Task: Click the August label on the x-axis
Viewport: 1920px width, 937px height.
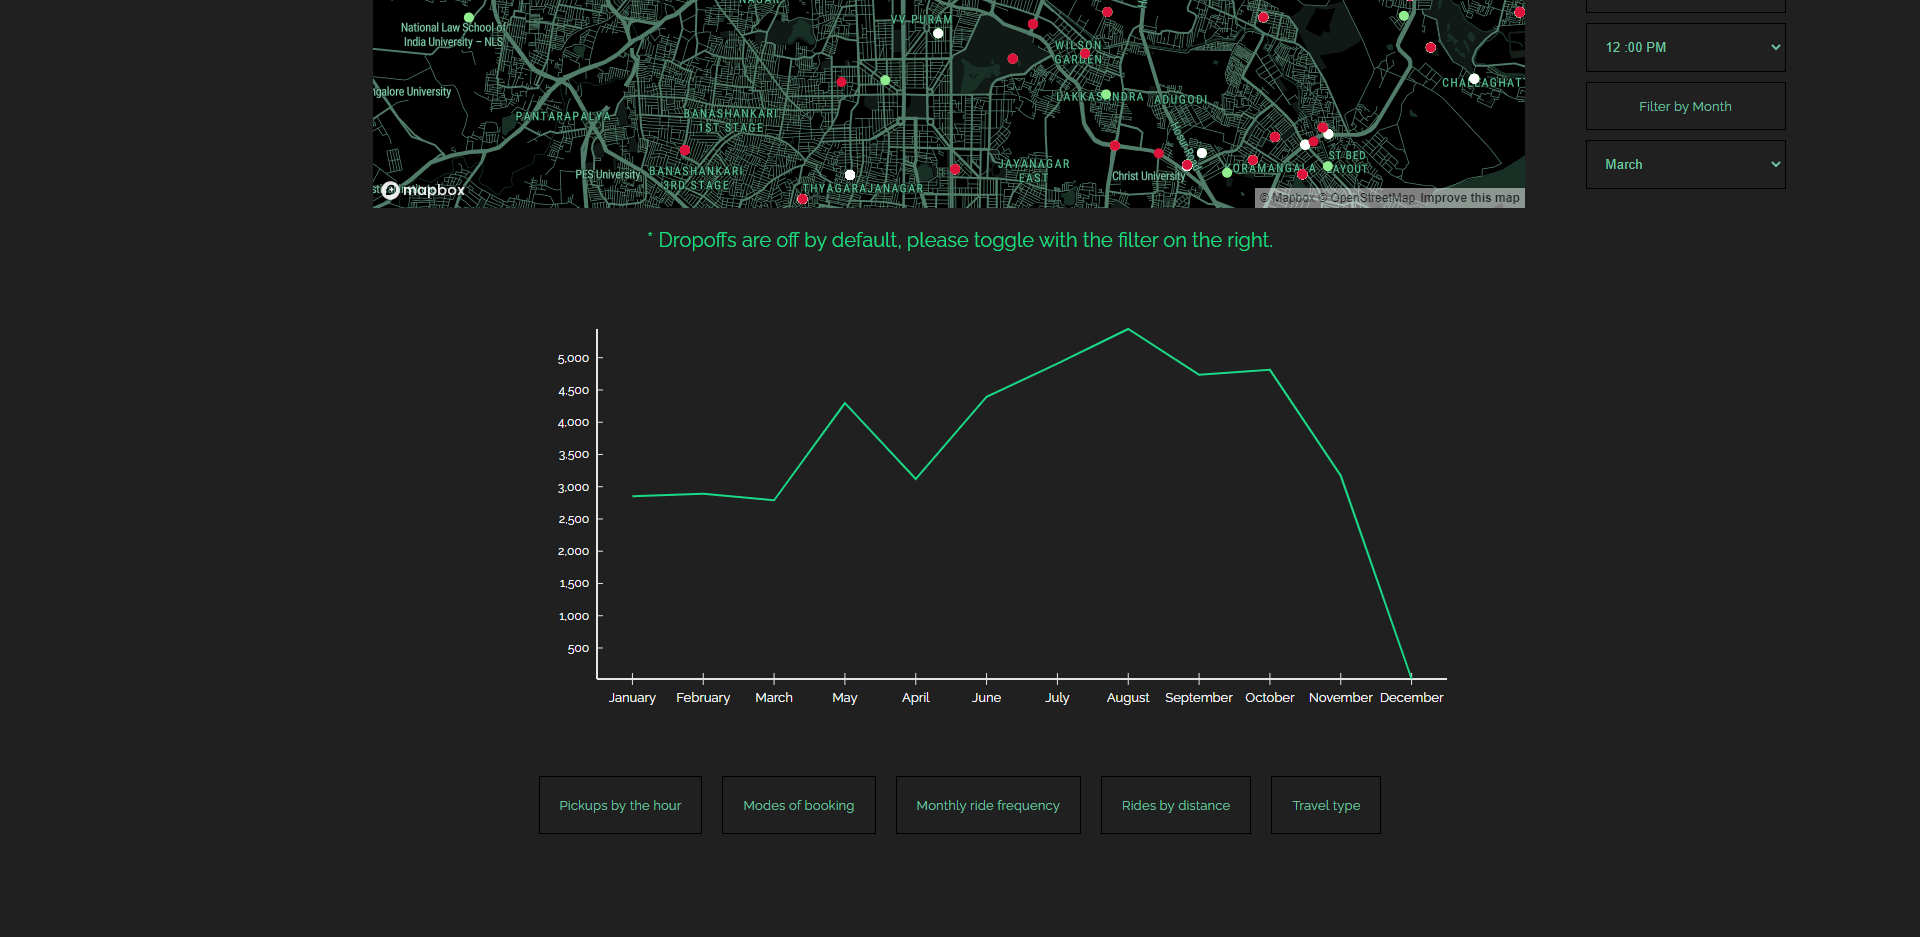Action: coord(1128,698)
